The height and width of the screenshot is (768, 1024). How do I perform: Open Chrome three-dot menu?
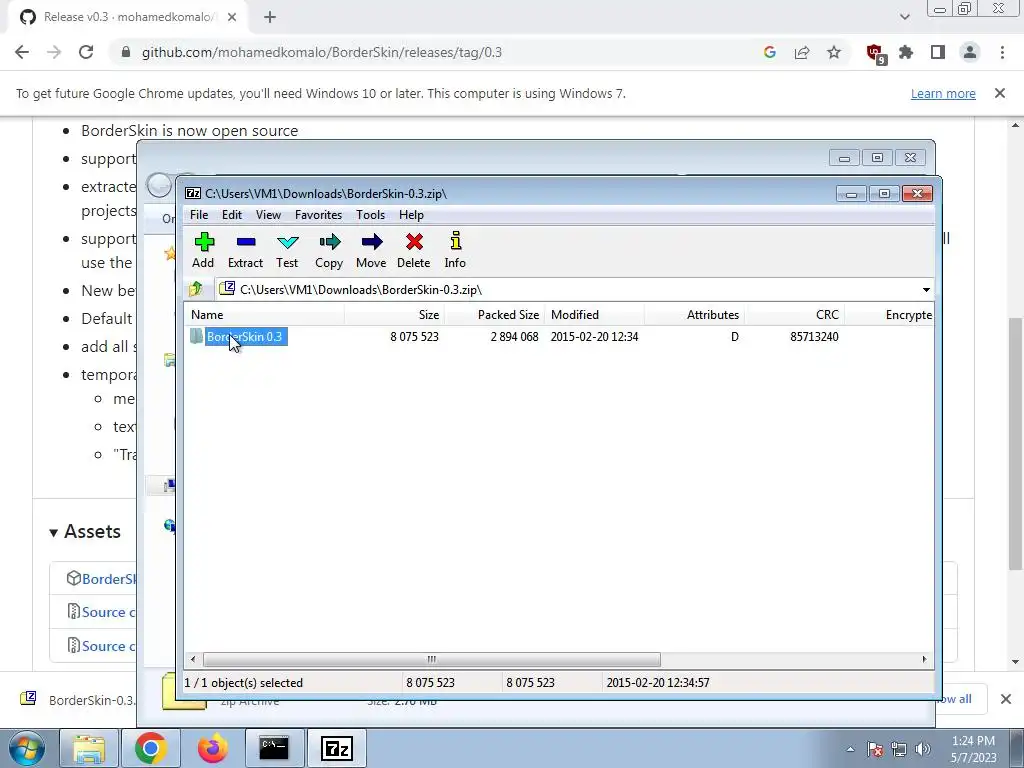pos(1002,52)
